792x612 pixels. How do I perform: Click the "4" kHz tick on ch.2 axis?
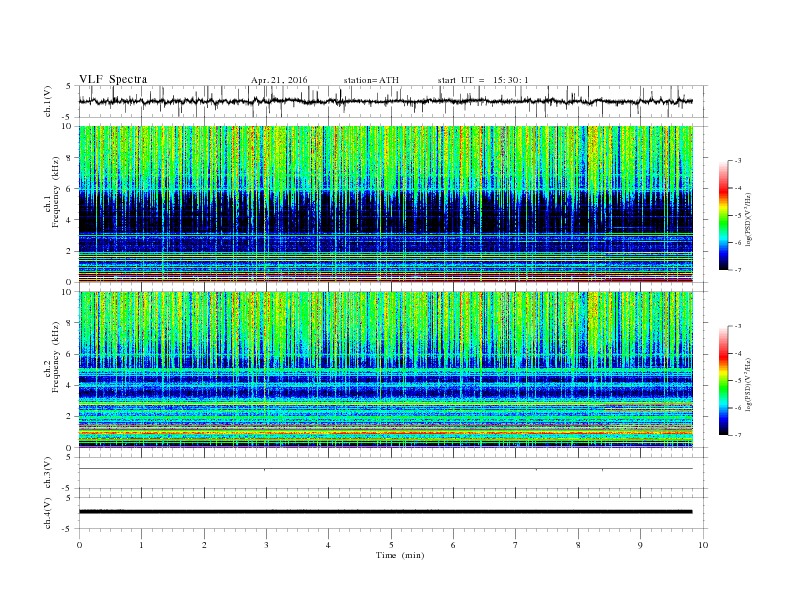pyautogui.click(x=70, y=385)
